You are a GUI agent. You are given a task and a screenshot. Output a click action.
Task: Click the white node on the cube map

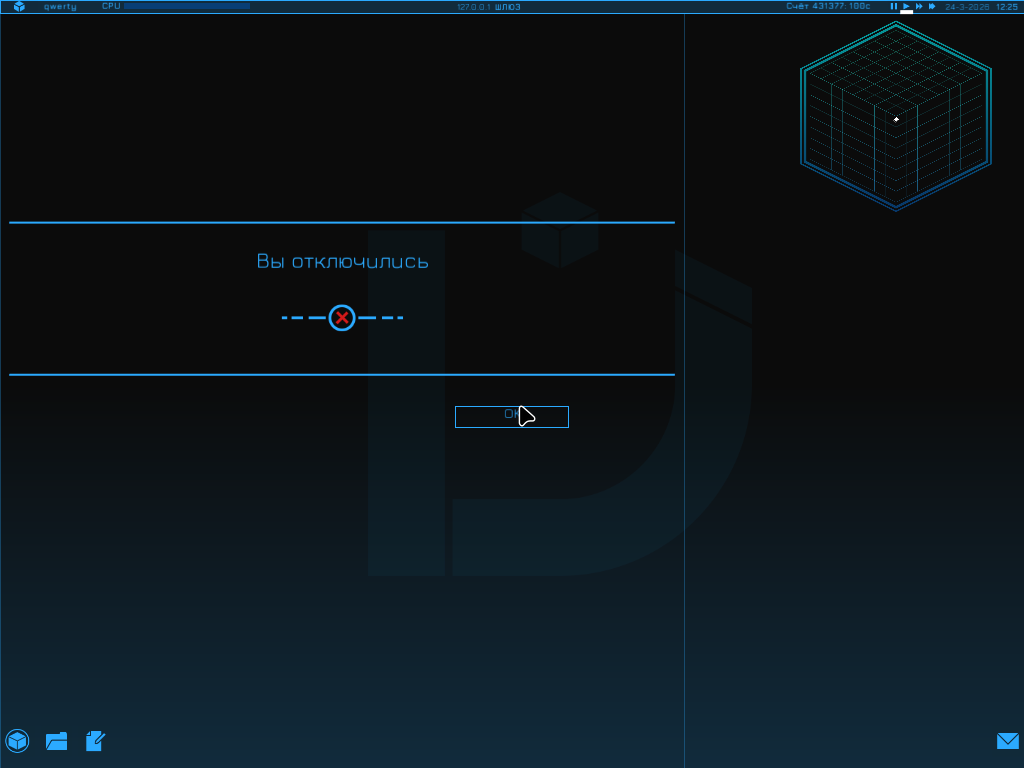point(896,119)
